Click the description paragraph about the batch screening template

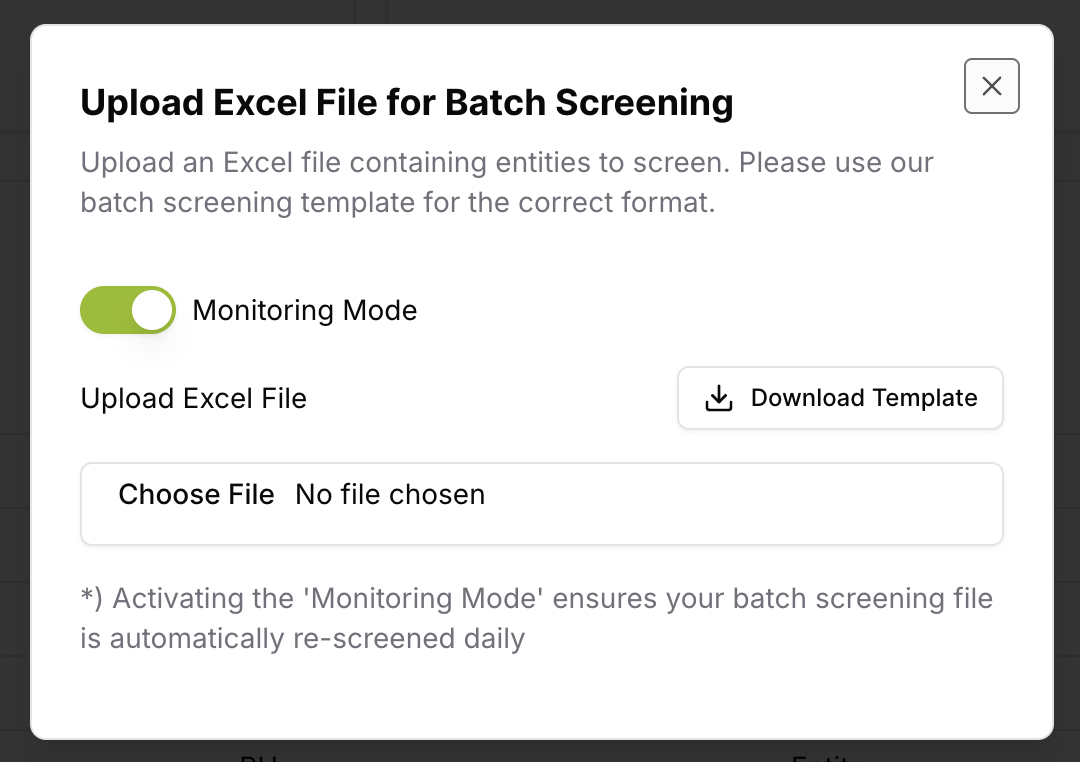pos(507,183)
